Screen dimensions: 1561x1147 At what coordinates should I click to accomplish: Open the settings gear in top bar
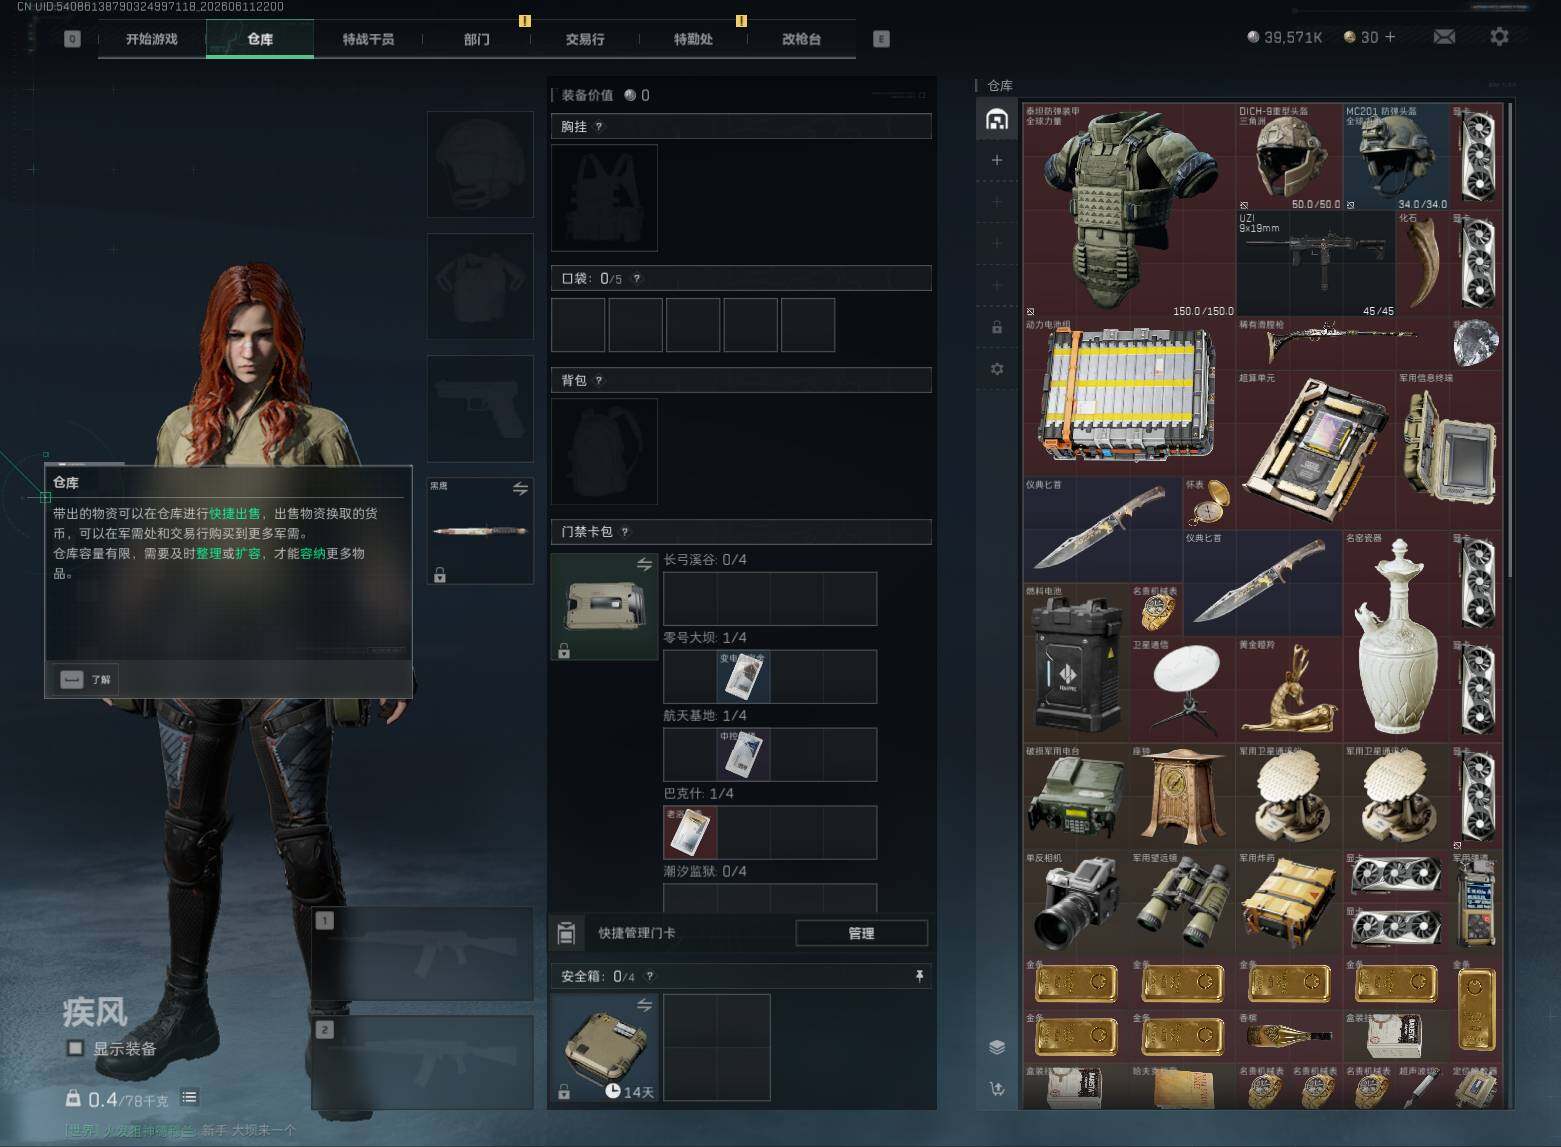pyautogui.click(x=1499, y=37)
